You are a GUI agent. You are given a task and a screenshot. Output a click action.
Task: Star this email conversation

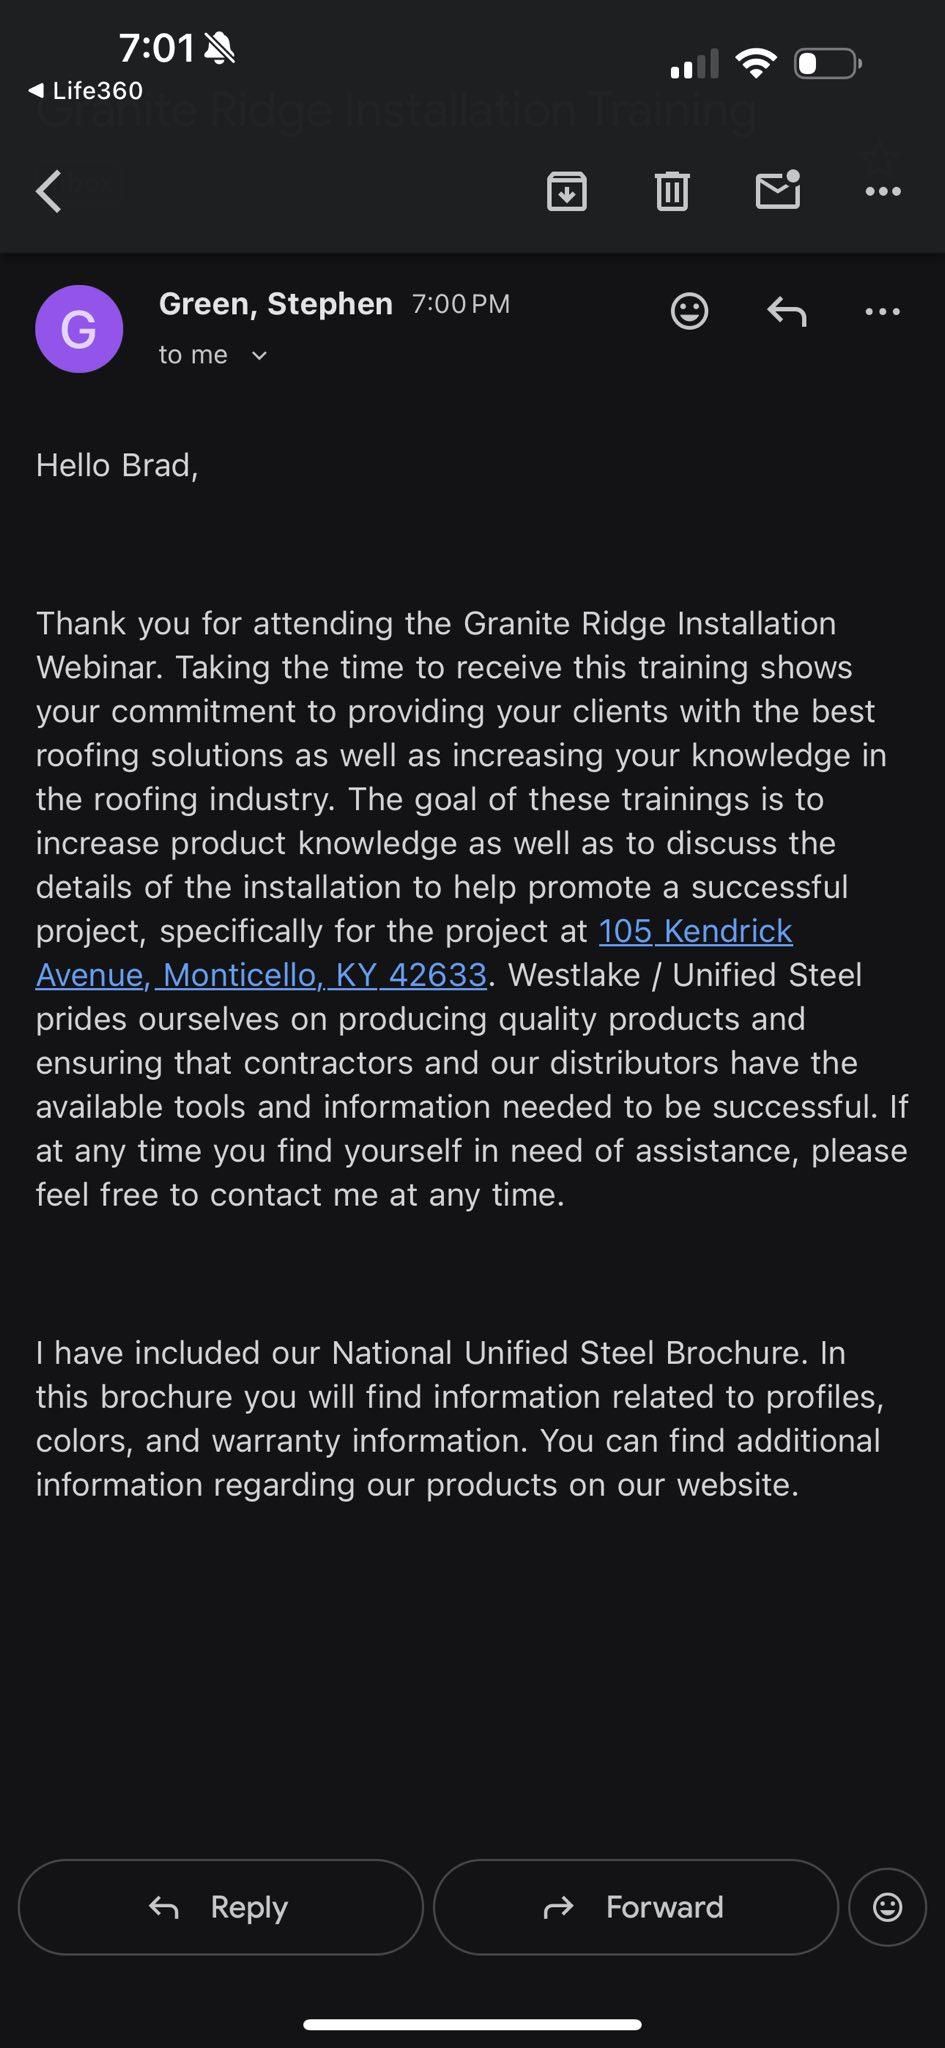(880, 158)
